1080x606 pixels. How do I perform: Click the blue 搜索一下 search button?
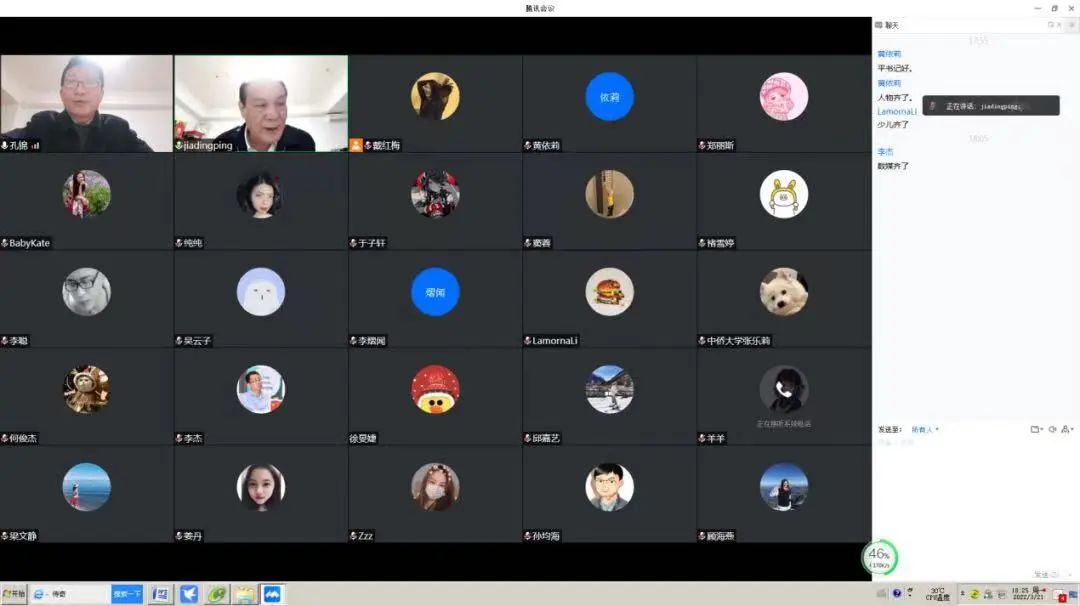pyautogui.click(x=127, y=594)
